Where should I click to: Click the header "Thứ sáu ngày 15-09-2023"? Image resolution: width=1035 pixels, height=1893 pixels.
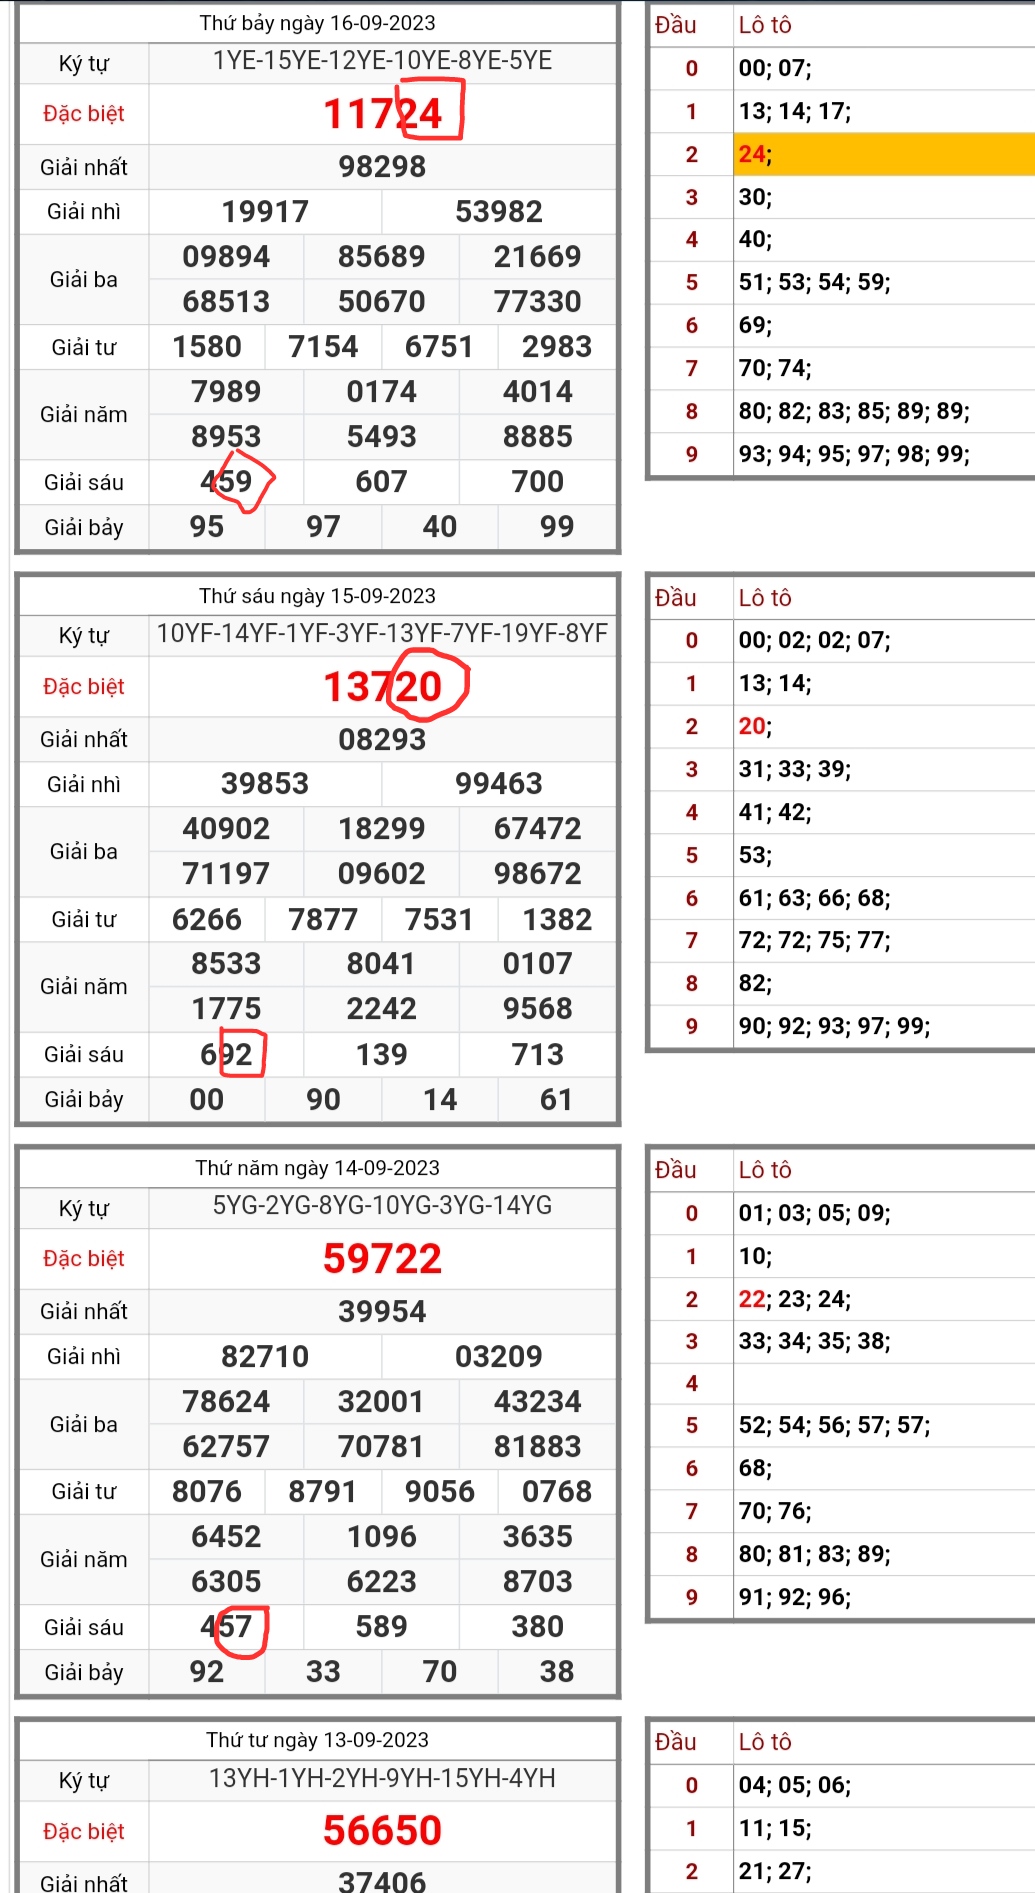click(x=317, y=596)
